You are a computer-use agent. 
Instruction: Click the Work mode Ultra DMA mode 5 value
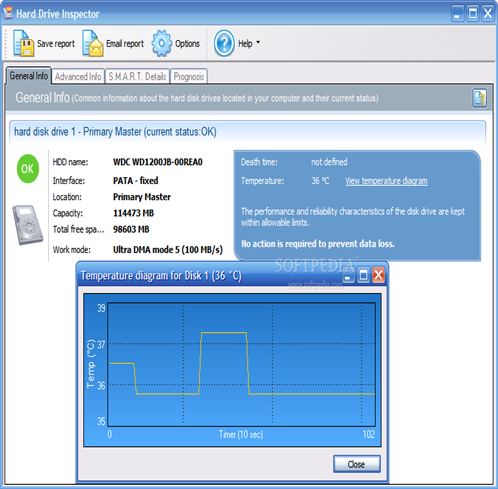168,250
